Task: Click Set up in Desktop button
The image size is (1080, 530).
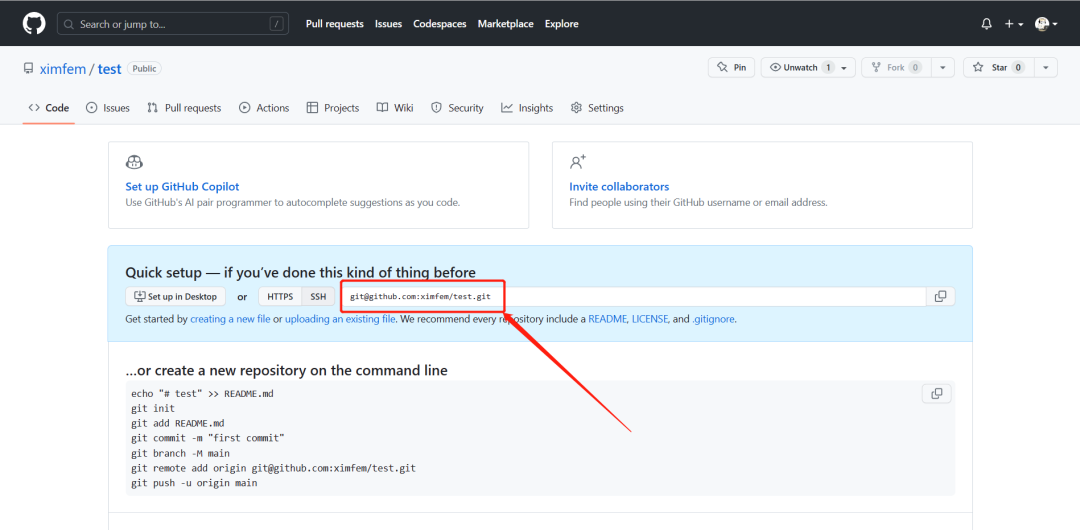Action: pyautogui.click(x=176, y=296)
